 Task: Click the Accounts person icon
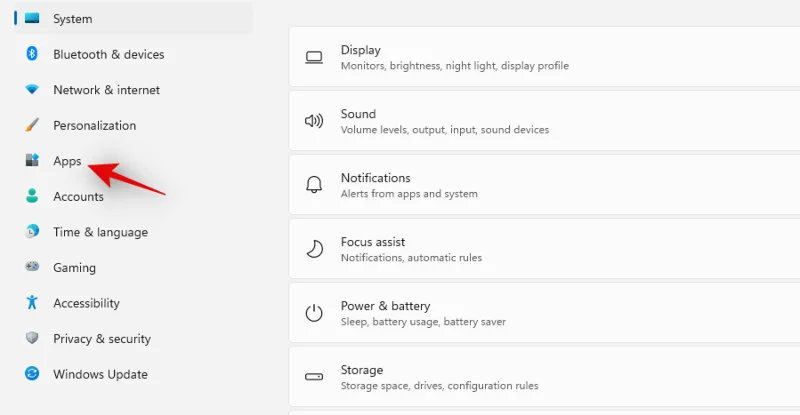pyautogui.click(x=32, y=196)
